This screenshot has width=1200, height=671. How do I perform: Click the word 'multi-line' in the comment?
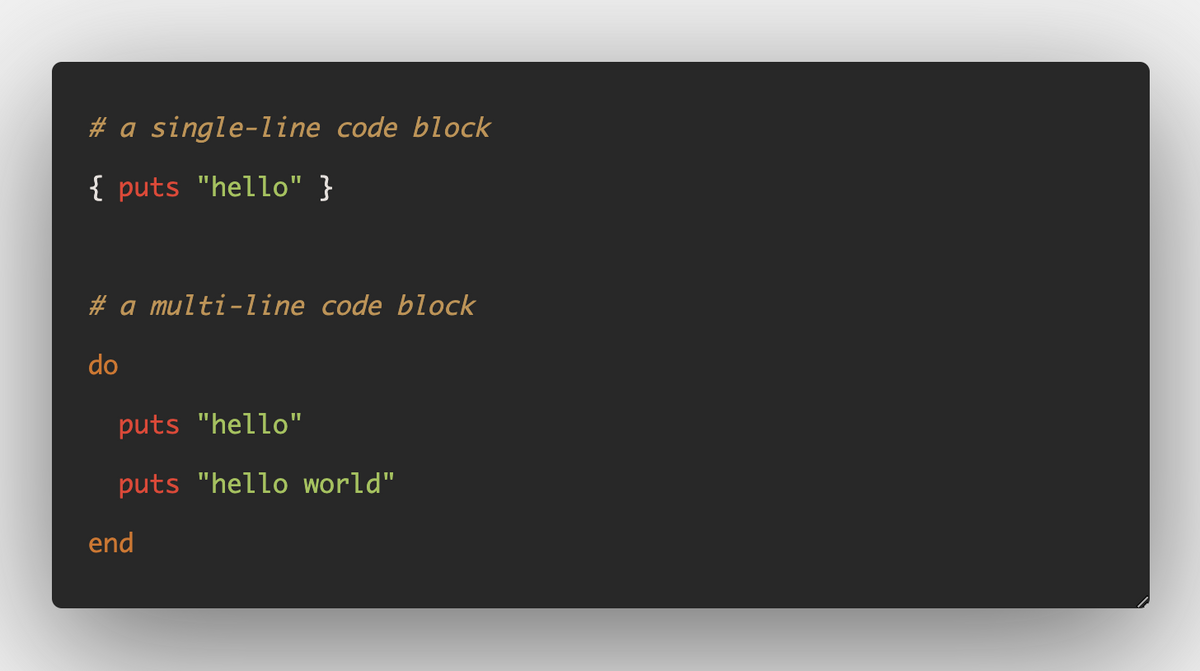[227, 306]
